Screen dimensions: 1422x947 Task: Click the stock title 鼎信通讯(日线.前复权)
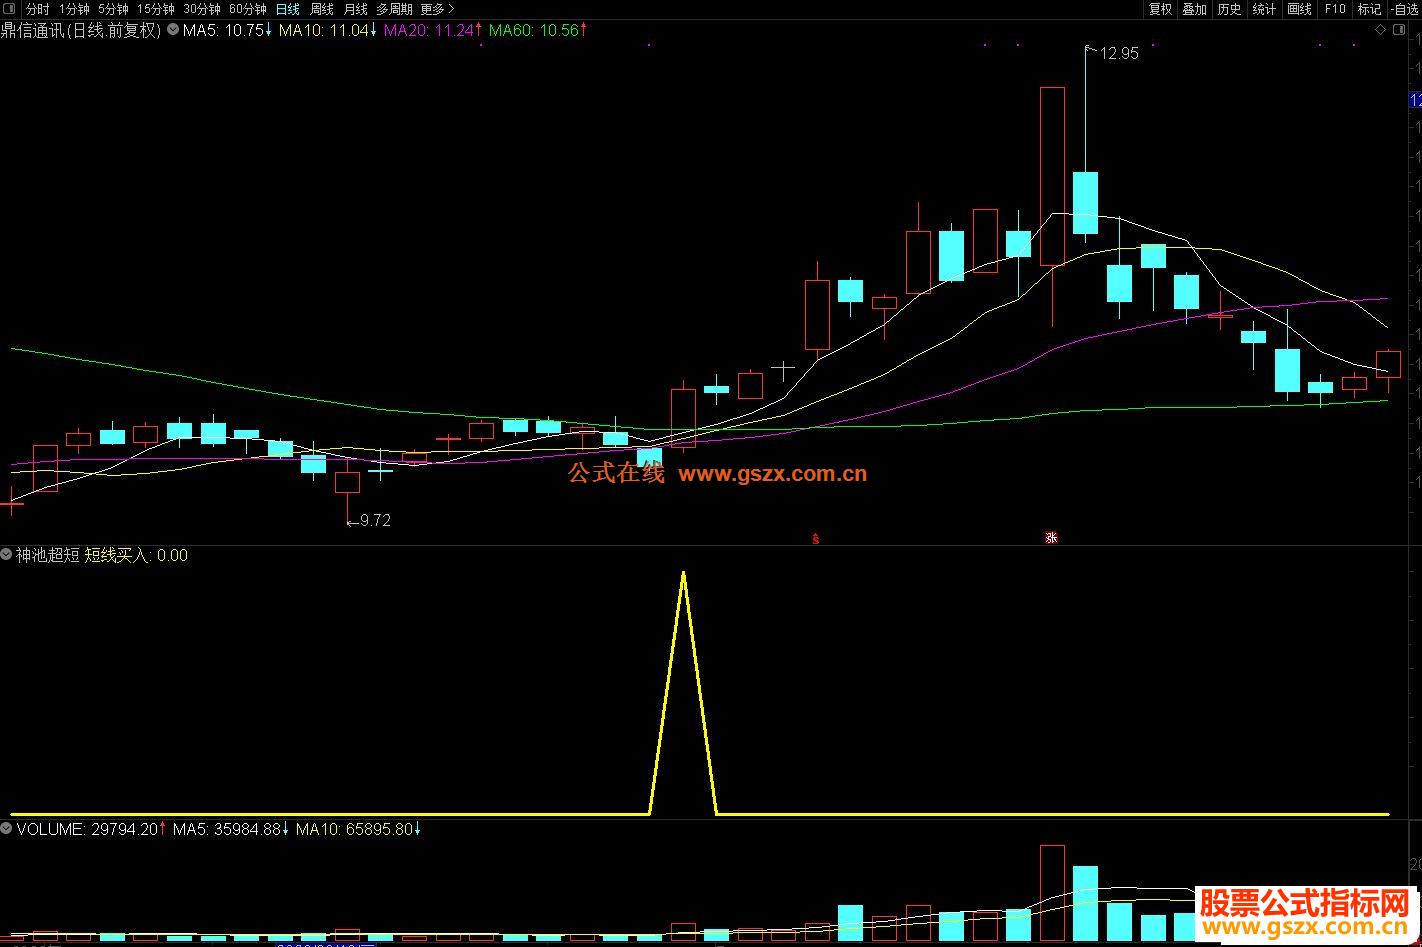(81, 30)
